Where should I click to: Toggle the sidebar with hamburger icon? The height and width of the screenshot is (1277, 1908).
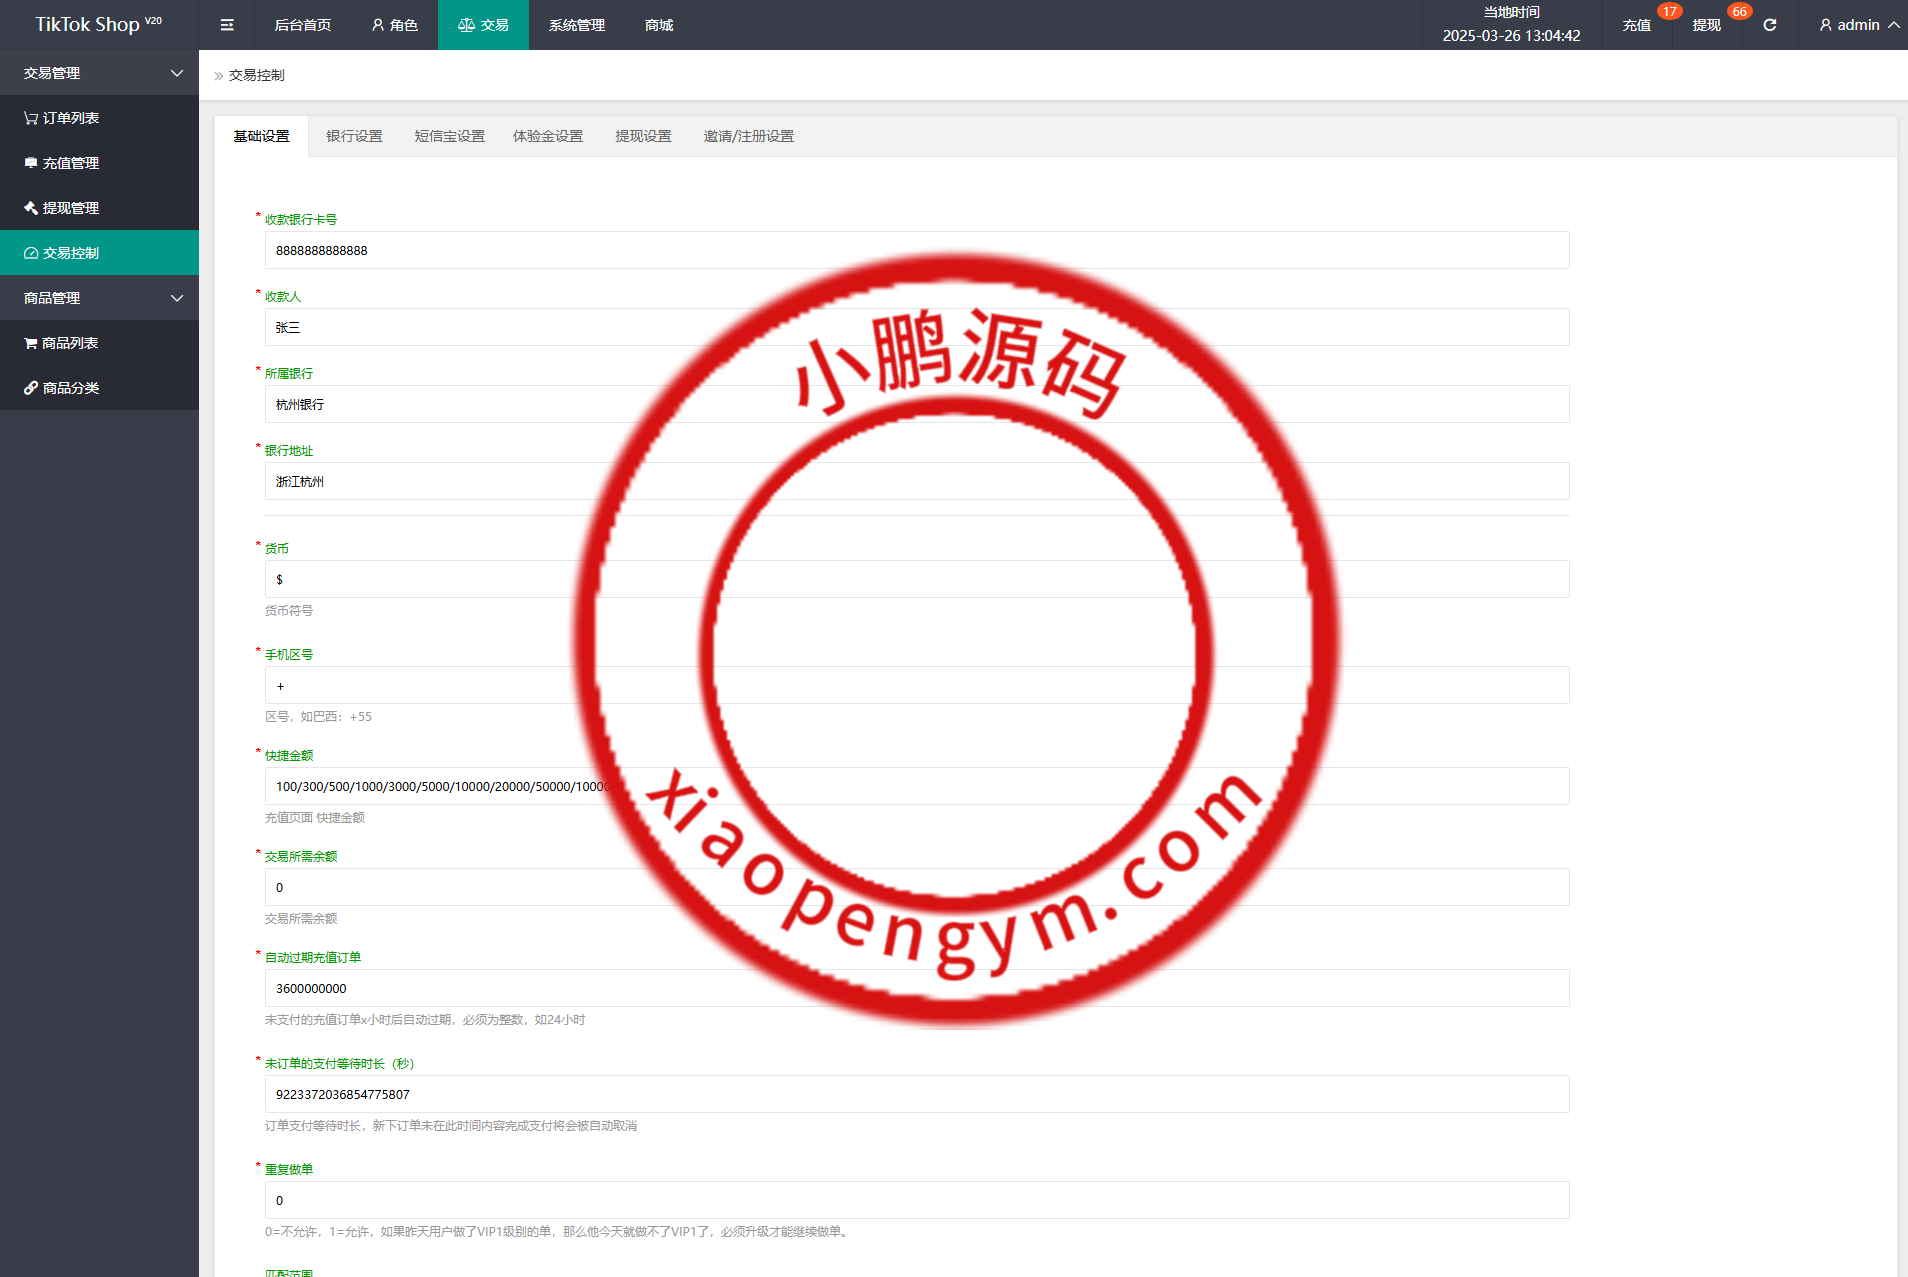pyautogui.click(x=227, y=24)
